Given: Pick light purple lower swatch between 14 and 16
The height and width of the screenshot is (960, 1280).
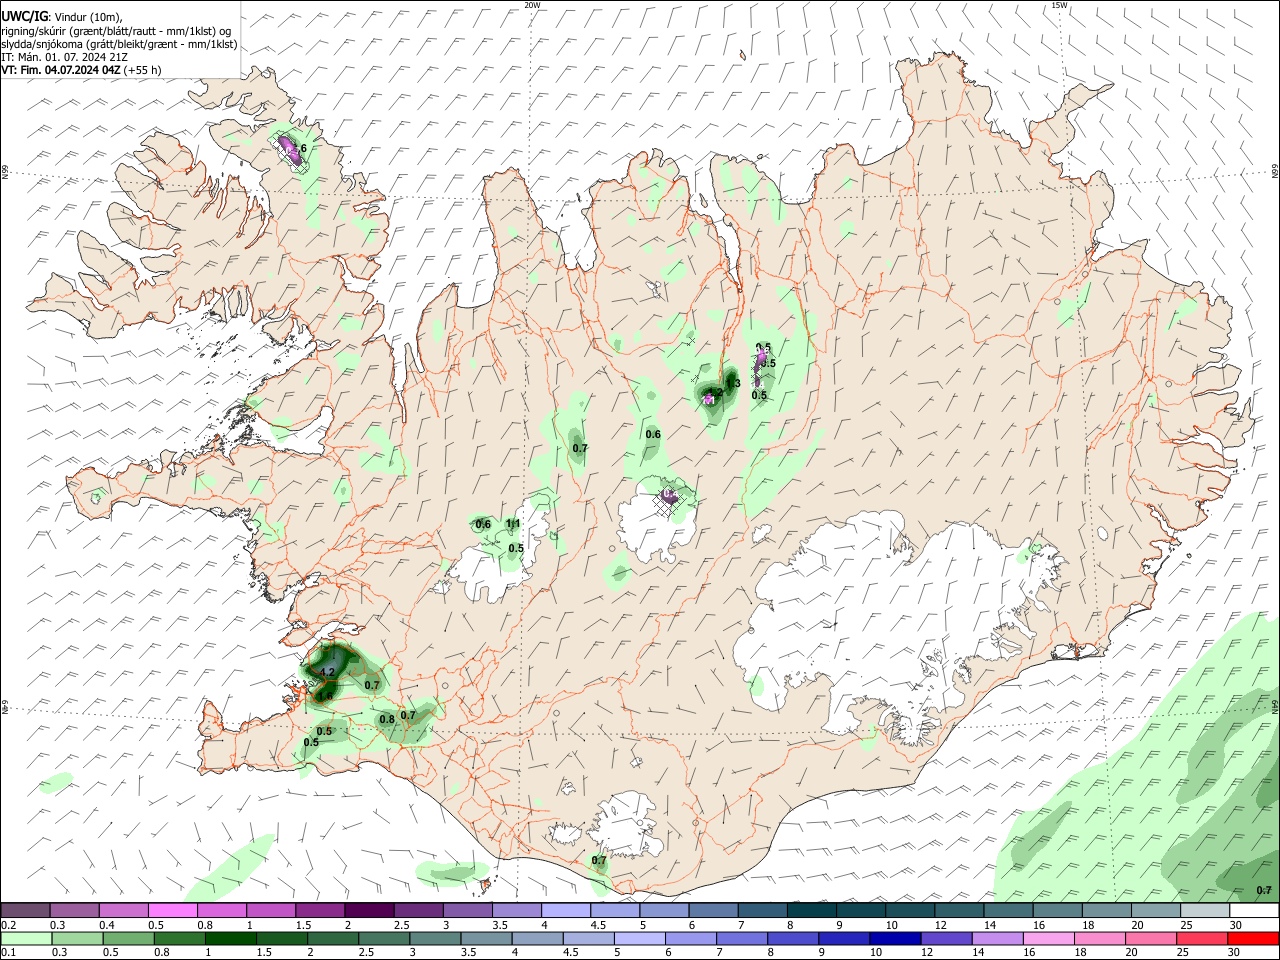Looking at the screenshot, I should pos(999,938).
